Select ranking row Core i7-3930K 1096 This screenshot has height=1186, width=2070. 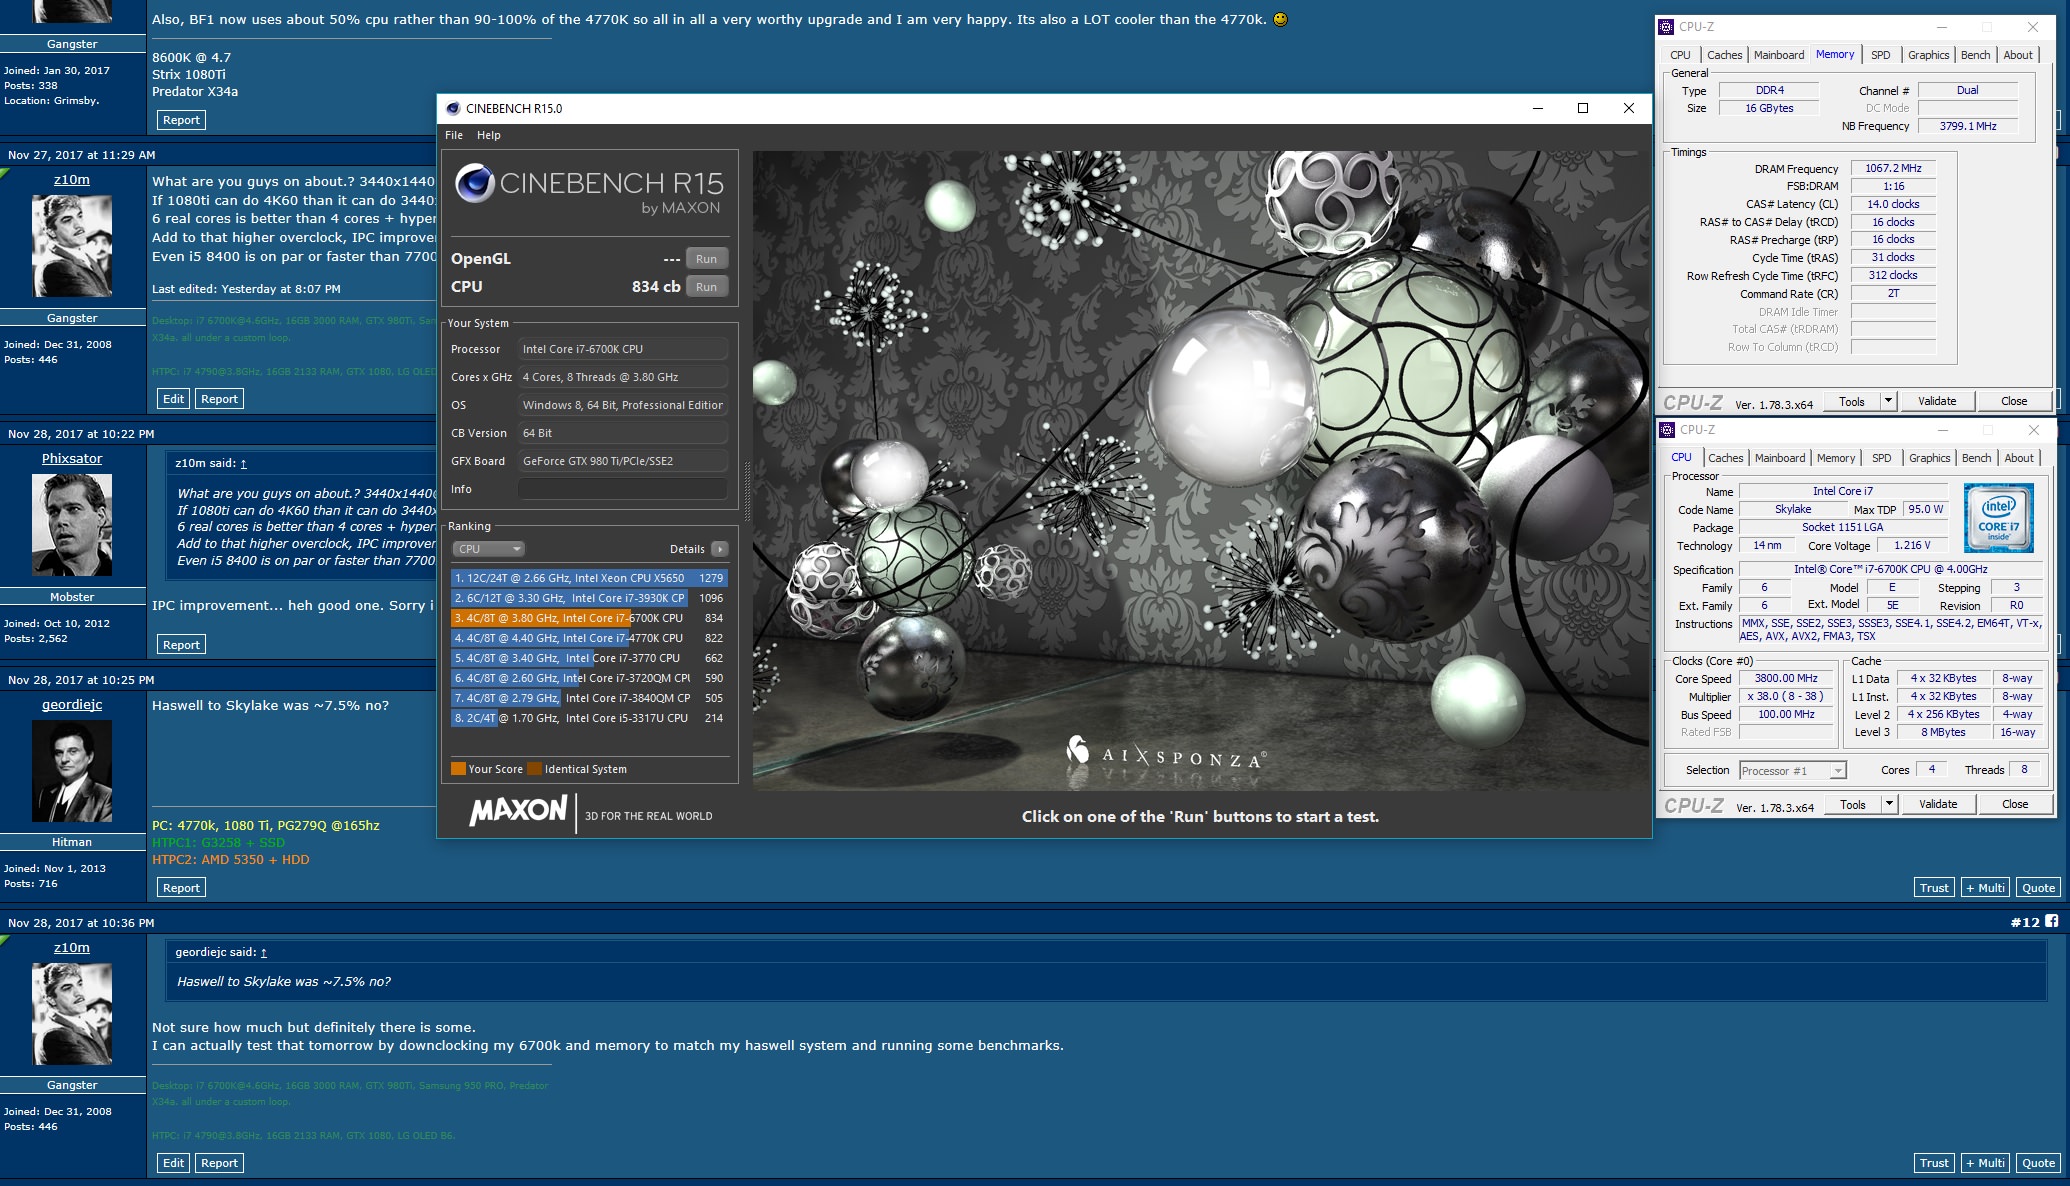(x=589, y=598)
